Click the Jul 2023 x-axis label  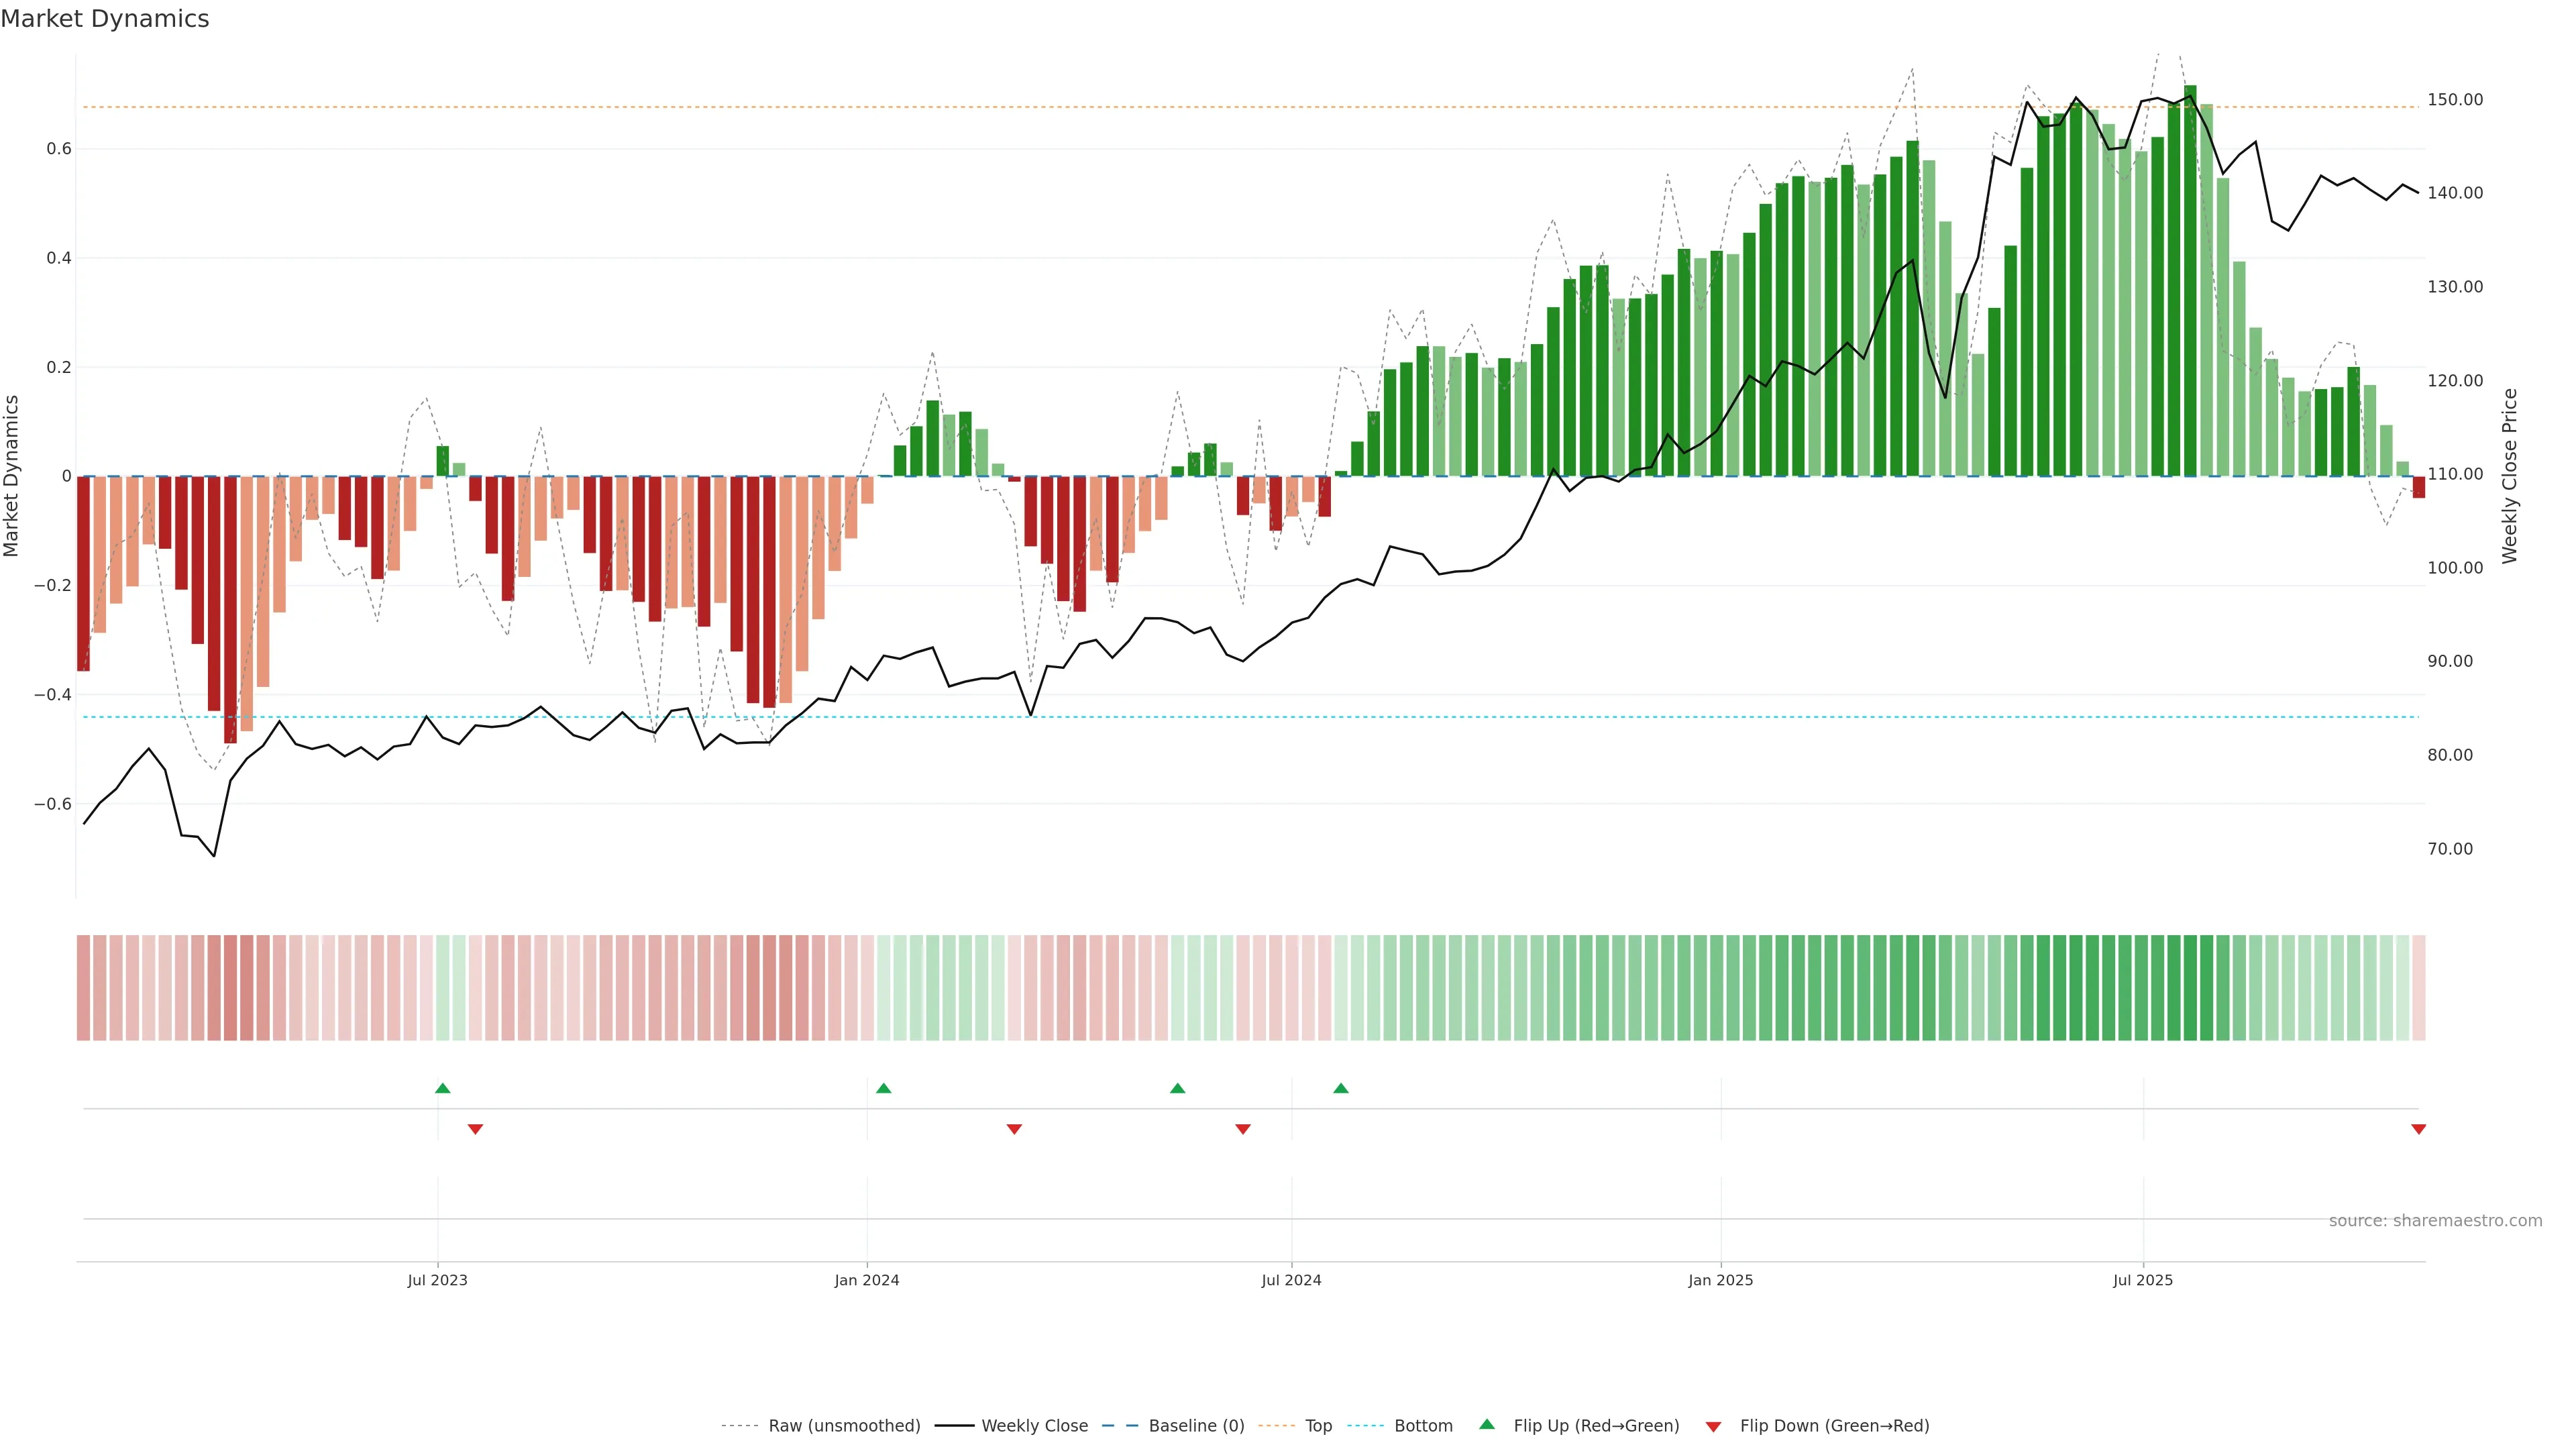pyautogui.click(x=437, y=1280)
